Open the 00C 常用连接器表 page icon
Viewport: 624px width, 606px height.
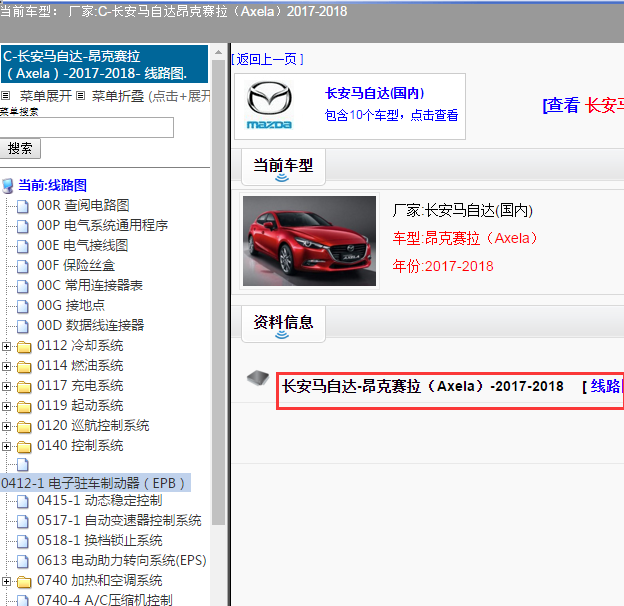(x=23, y=286)
